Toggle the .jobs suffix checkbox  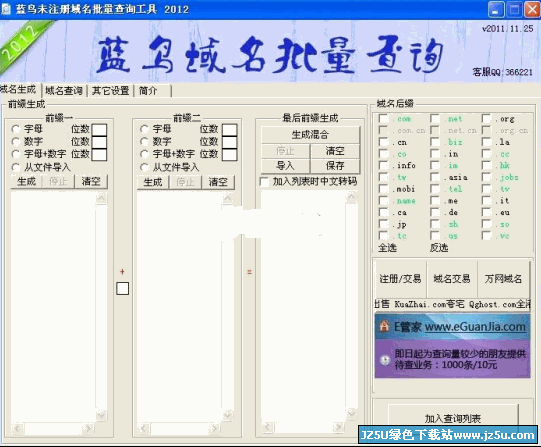pyautogui.click(x=486, y=177)
